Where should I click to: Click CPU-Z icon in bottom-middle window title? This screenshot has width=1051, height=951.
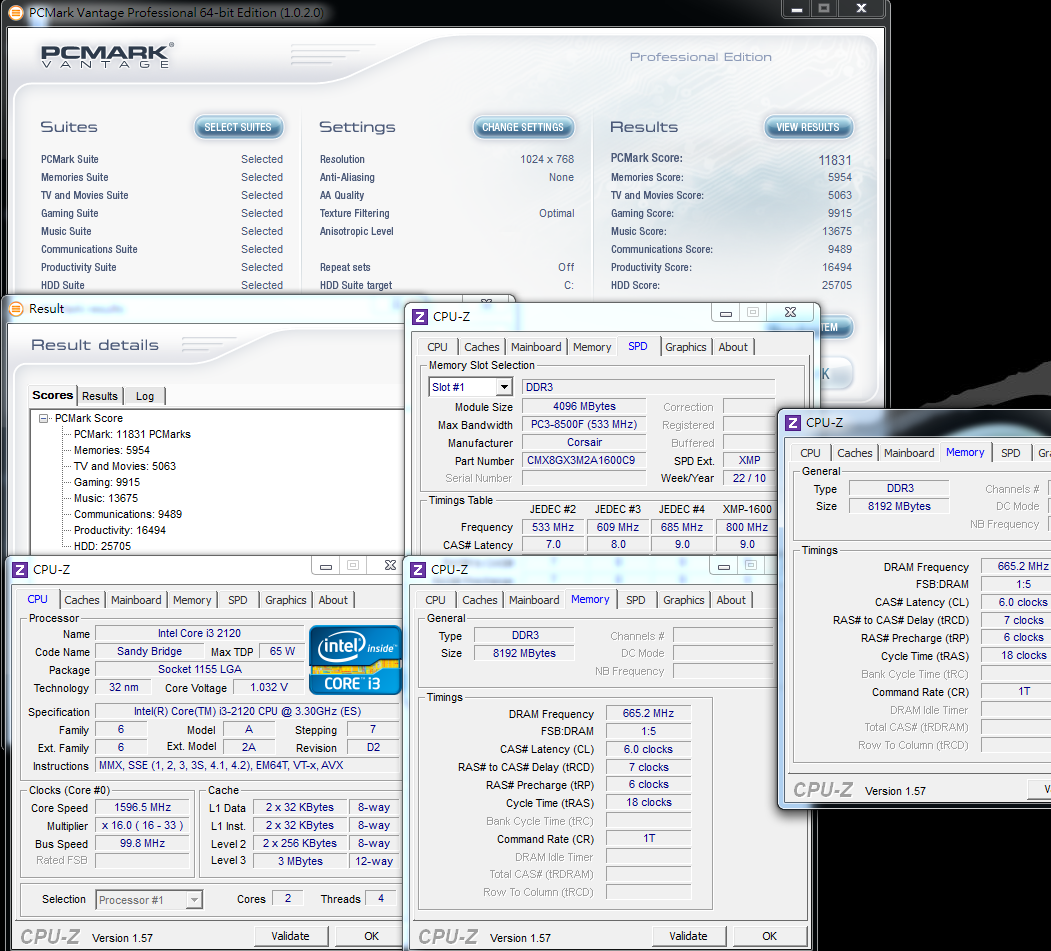click(x=418, y=570)
